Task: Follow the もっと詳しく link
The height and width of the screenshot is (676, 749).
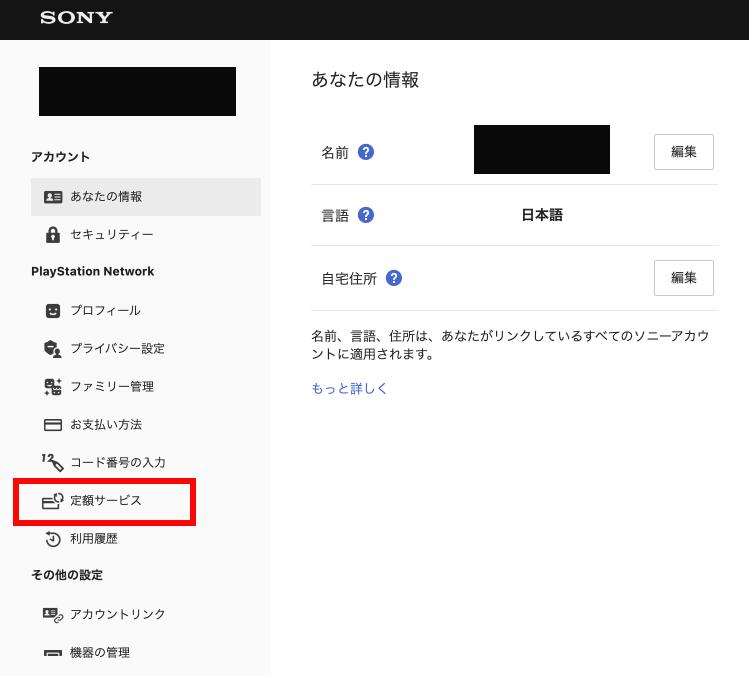Action: pos(349,388)
